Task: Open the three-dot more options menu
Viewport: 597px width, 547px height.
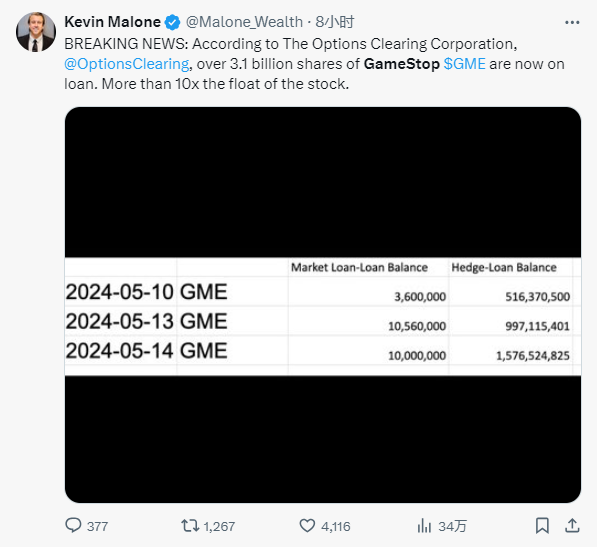Action: pyautogui.click(x=572, y=23)
